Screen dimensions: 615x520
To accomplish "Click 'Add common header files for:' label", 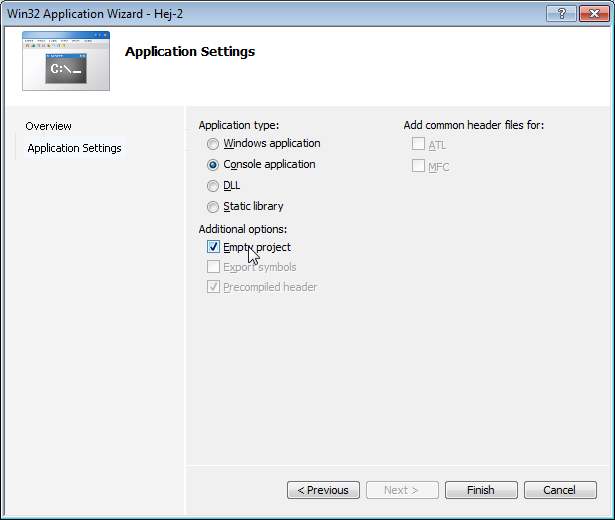I will tap(474, 125).
